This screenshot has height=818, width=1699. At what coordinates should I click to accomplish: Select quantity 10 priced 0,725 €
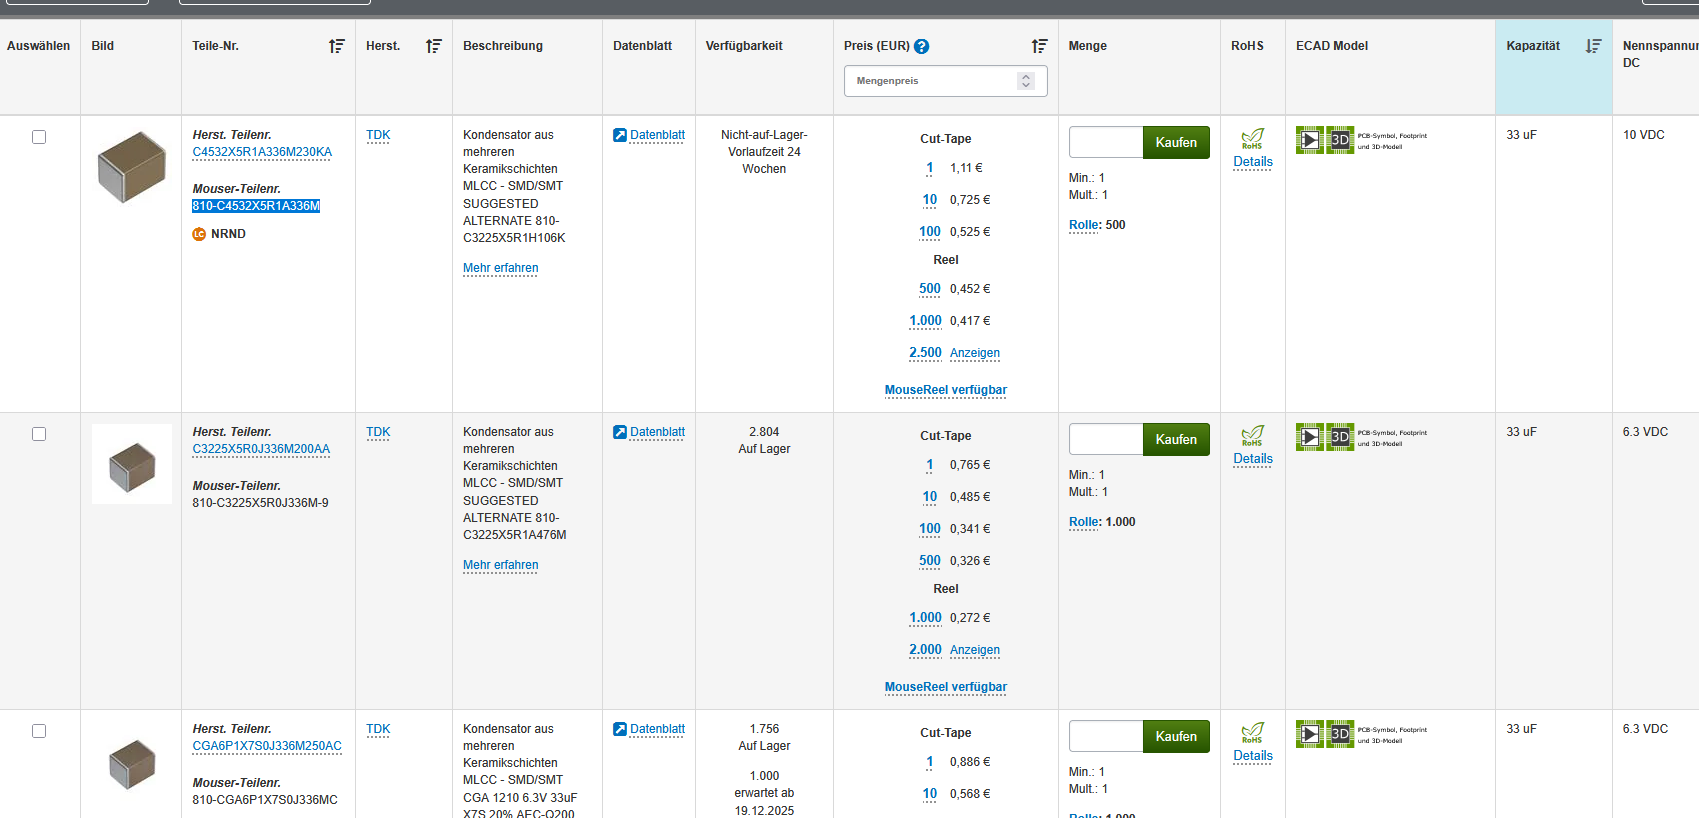tap(930, 200)
